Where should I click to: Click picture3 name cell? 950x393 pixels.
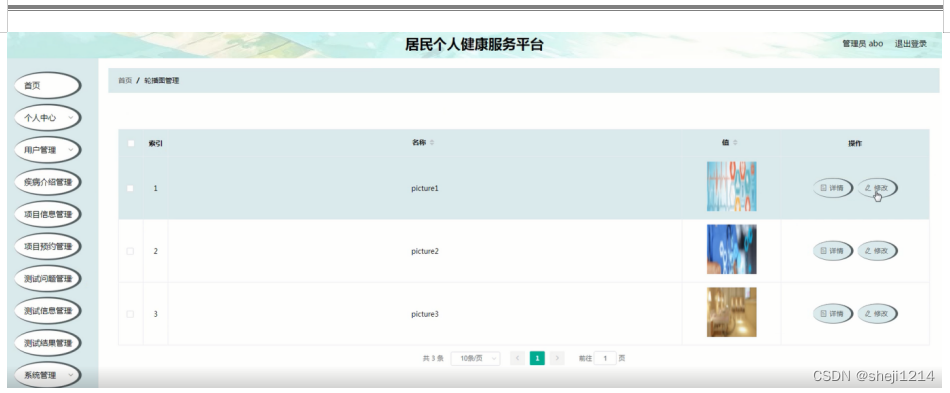pyautogui.click(x=425, y=314)
